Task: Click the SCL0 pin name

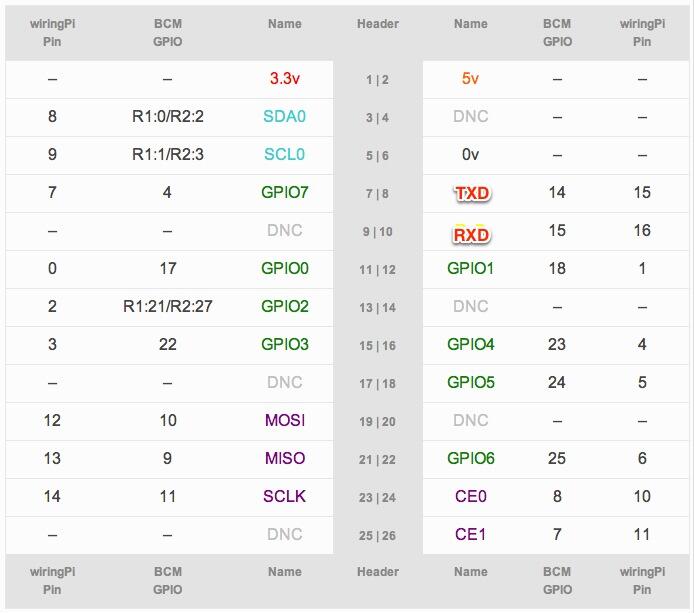Action: pos(284,154)
